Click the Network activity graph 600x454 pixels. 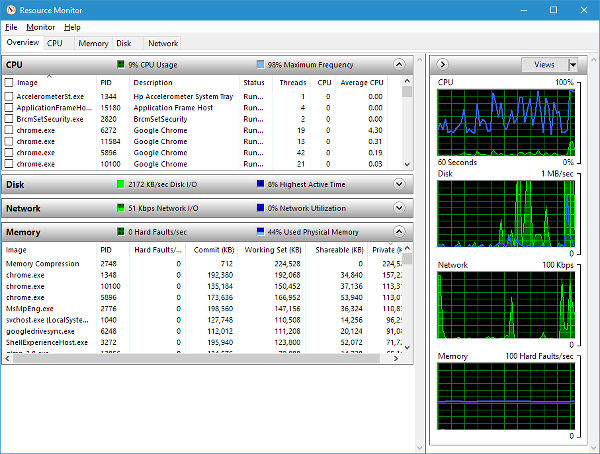click(506, 305)
